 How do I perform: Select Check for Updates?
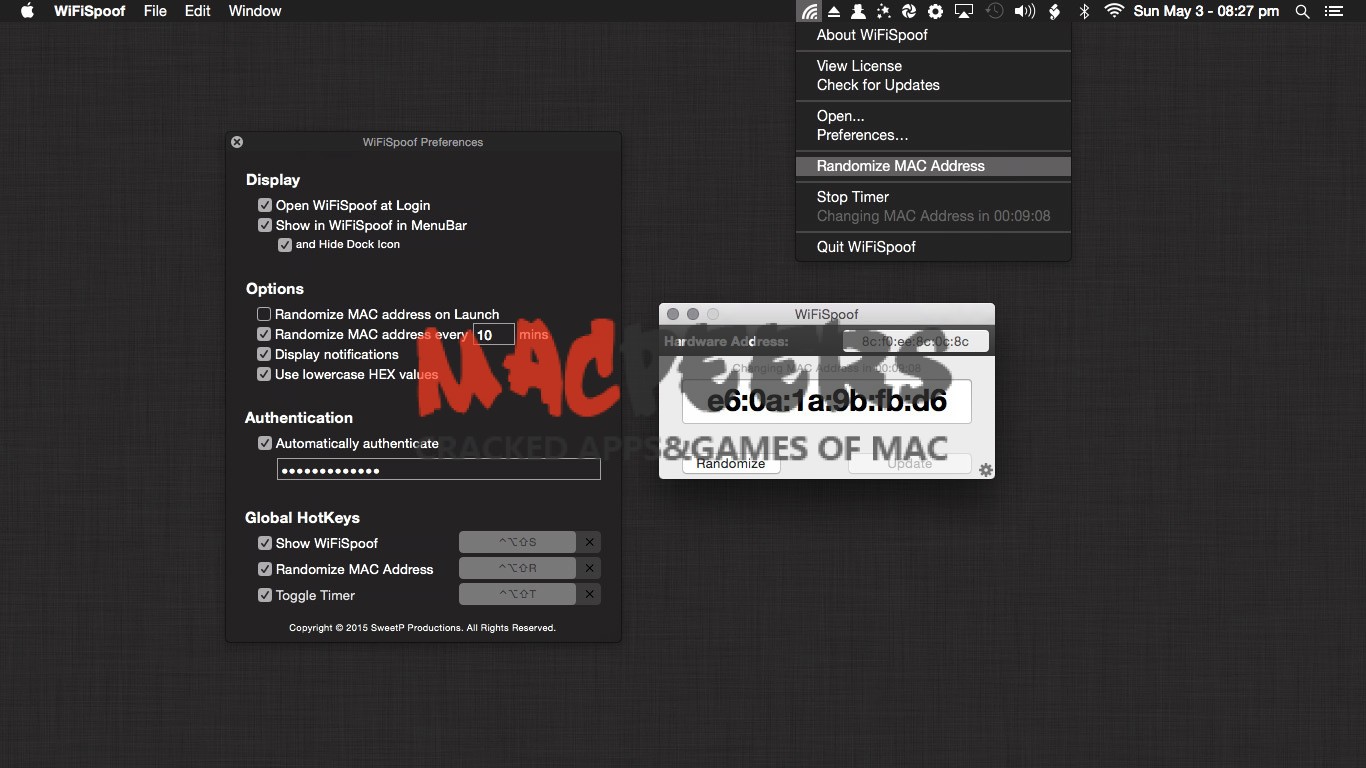coord(933,85)
